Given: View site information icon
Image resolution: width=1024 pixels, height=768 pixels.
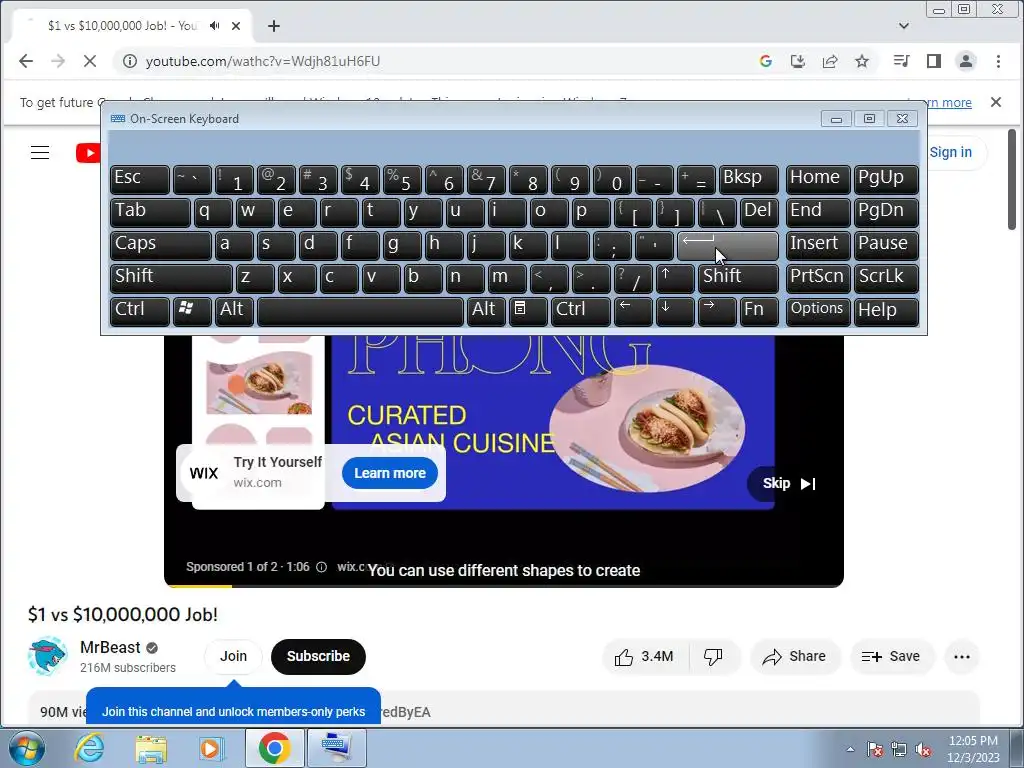Looking at the screenshot, I should click(x=130, y=61).
